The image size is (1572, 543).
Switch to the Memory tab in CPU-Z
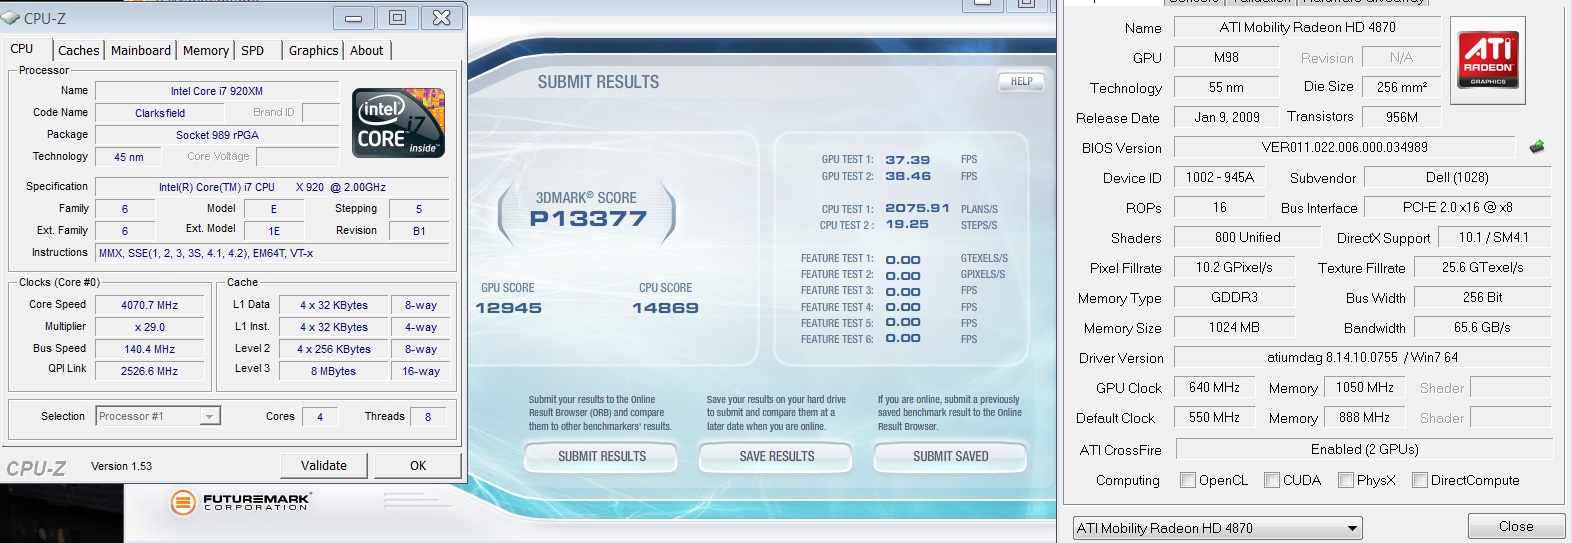tap(206, 50)
